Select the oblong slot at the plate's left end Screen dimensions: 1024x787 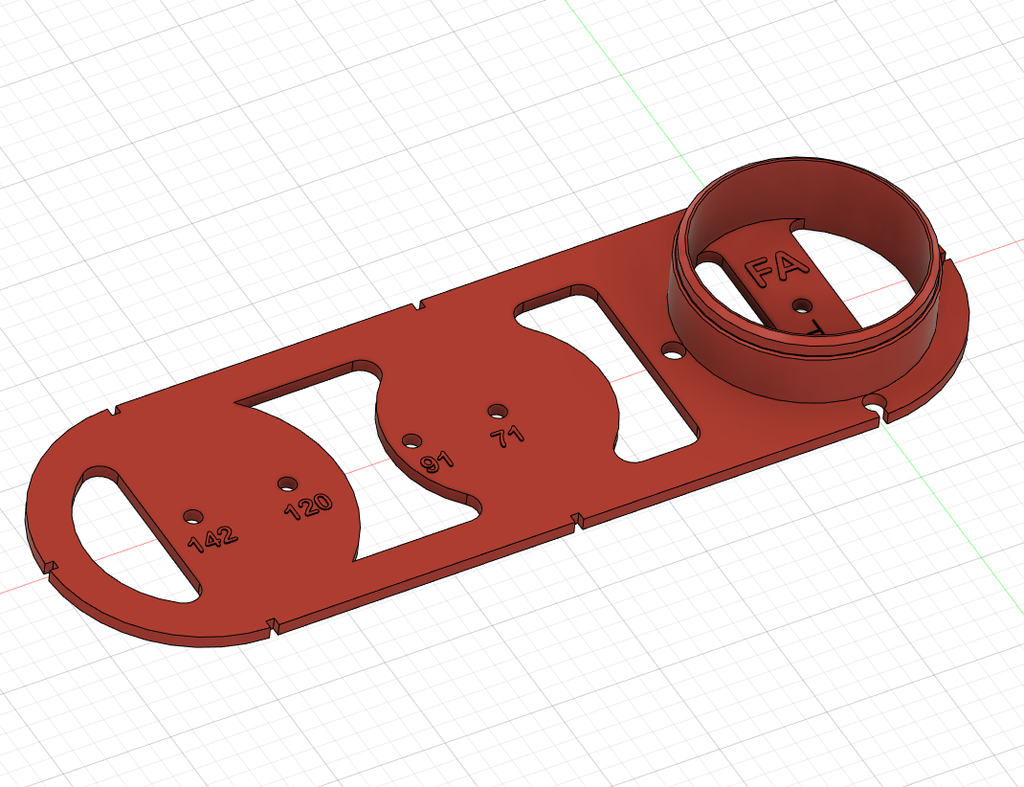(x=130, y=530)
